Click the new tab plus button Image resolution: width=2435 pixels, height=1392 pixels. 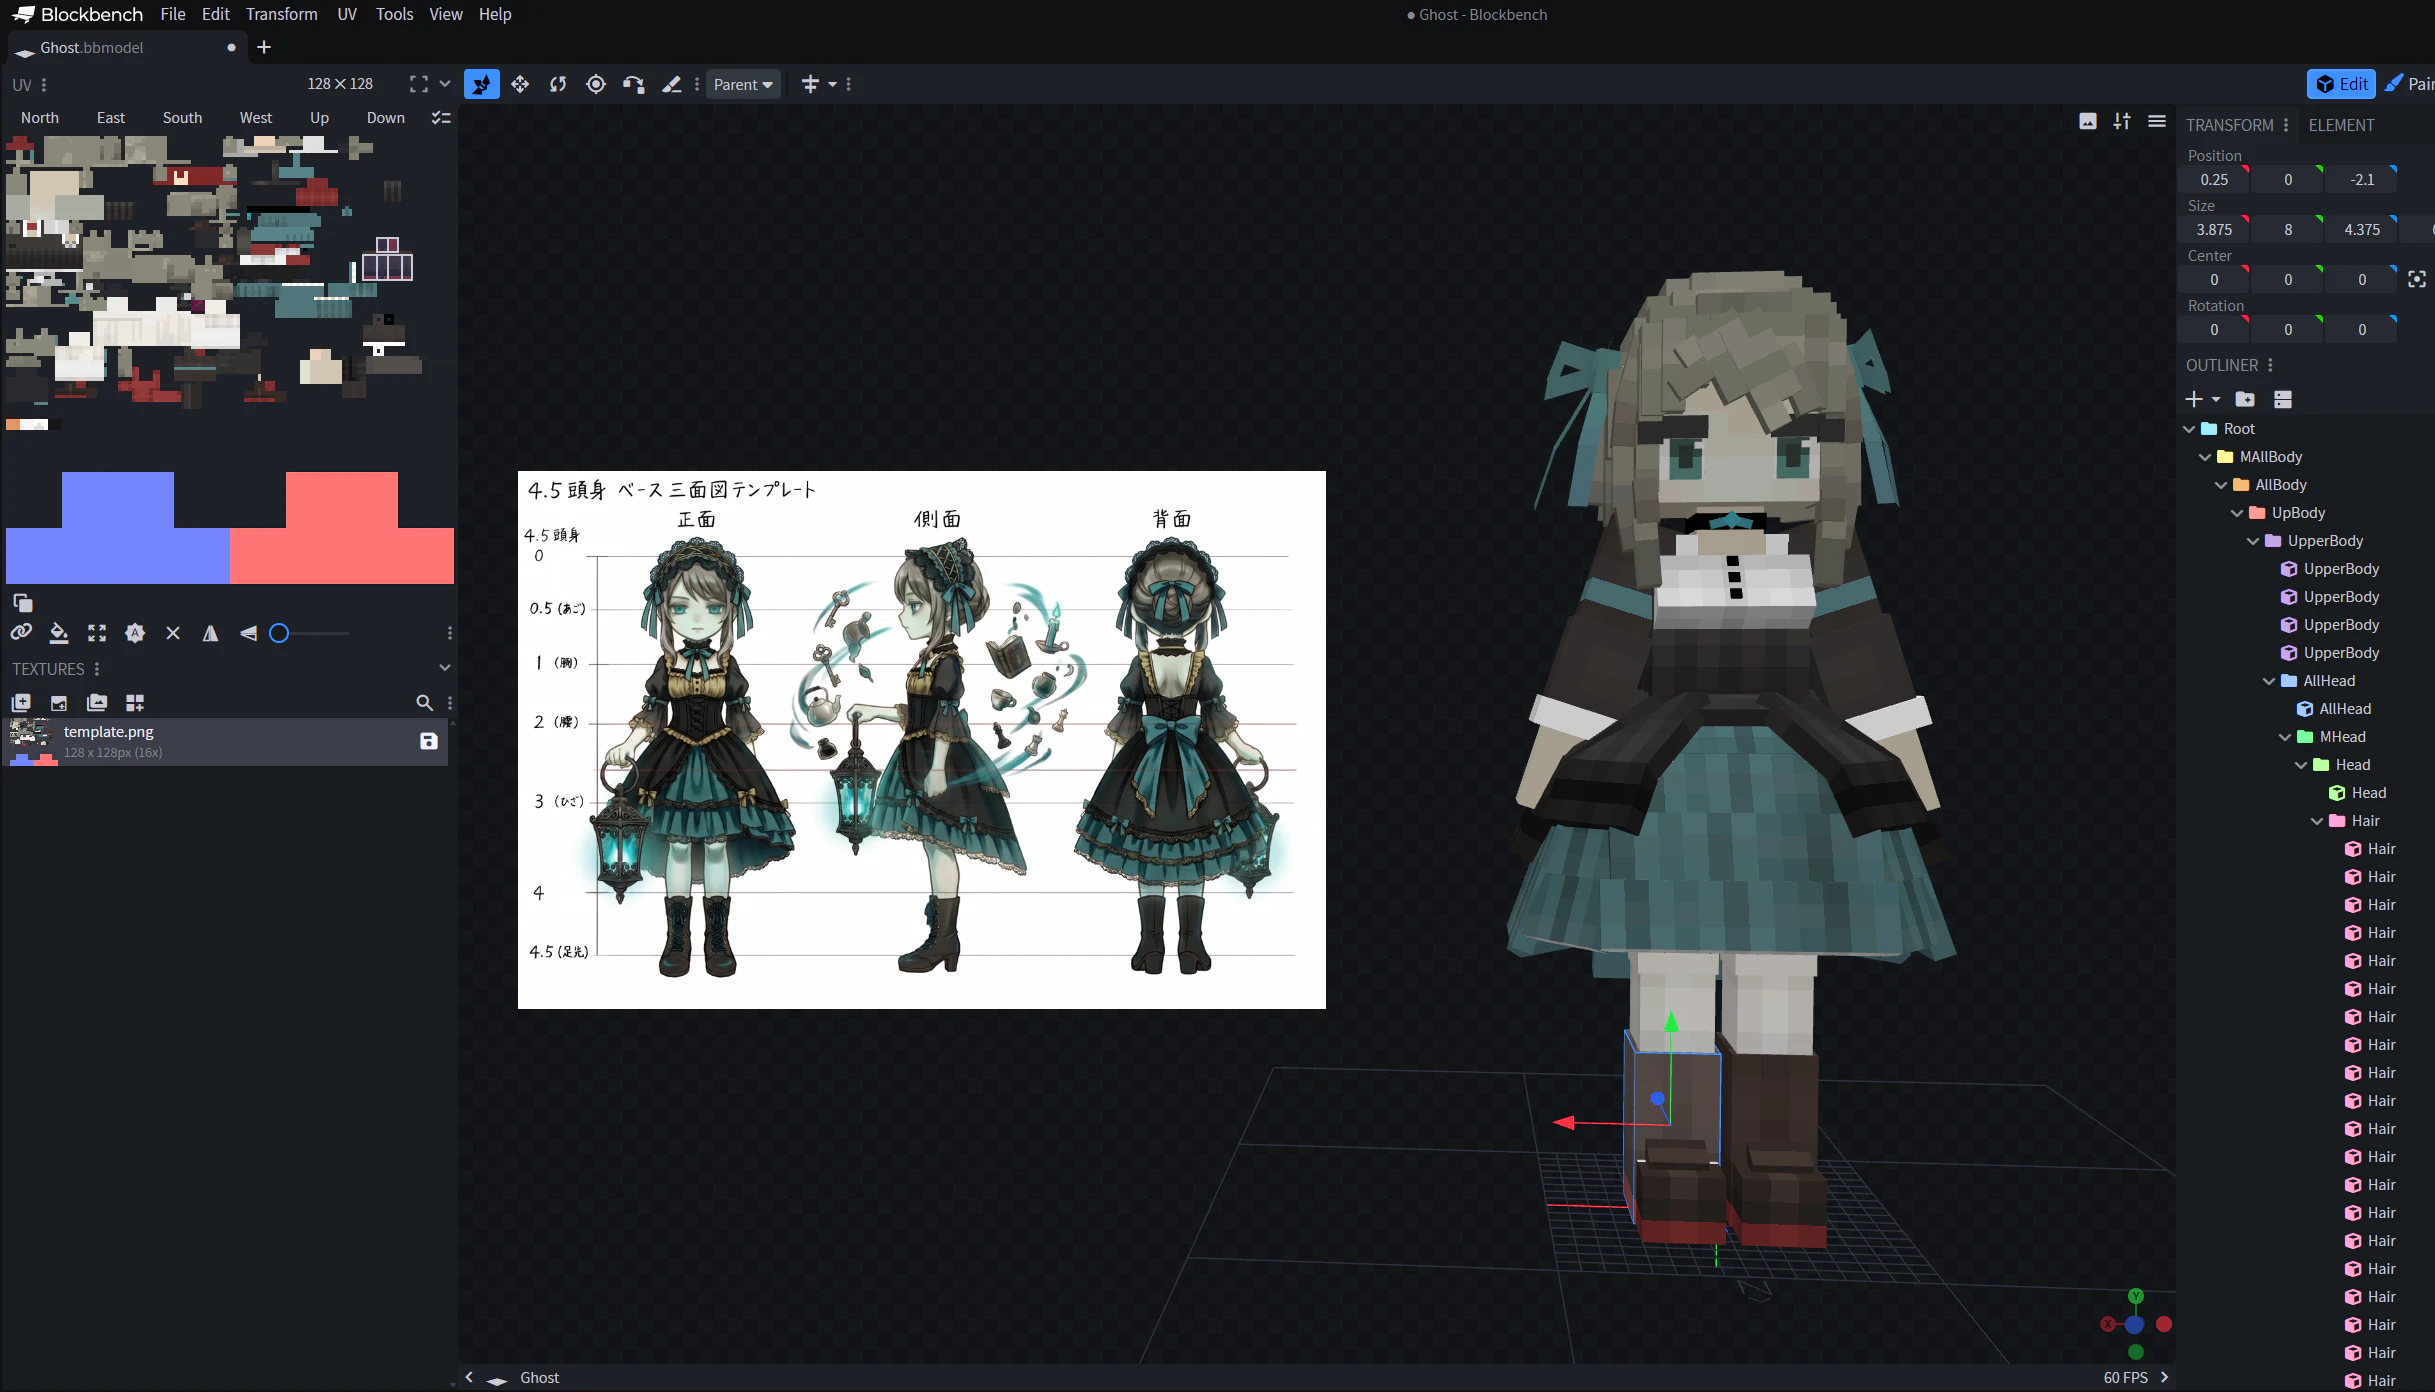264,47
